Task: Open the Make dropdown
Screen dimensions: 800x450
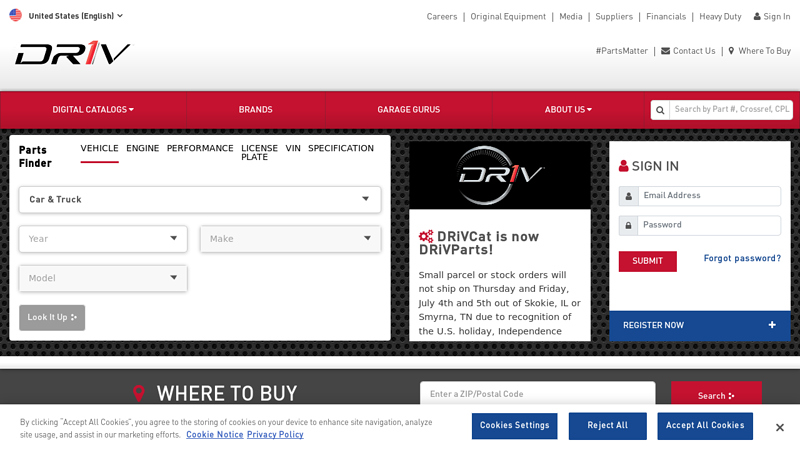Action: click(290, 239)
